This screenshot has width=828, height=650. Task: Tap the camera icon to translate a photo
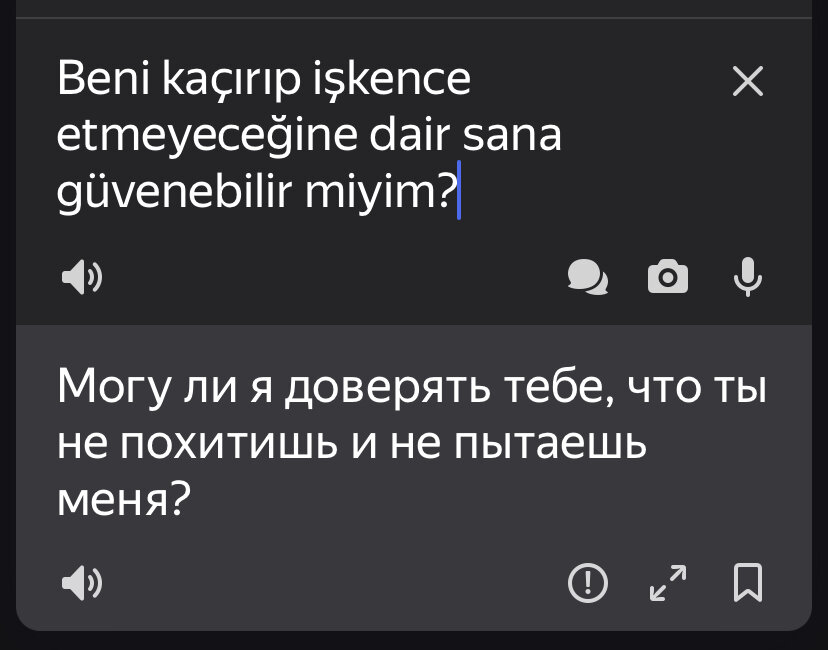tap(668, 277)
